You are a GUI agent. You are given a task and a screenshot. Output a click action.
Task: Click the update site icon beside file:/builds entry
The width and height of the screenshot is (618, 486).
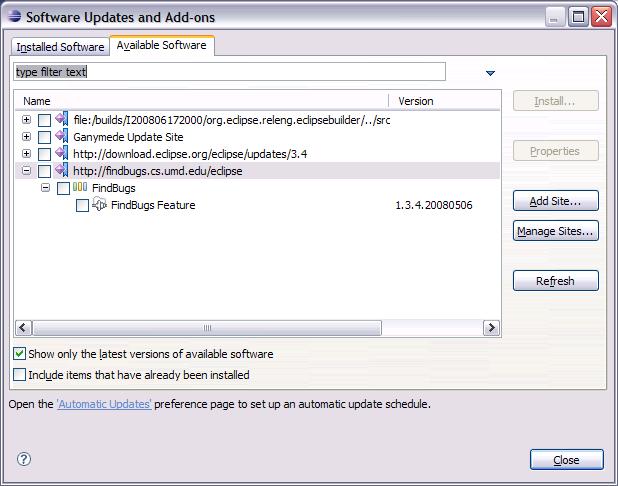click(x=62, y=119)
